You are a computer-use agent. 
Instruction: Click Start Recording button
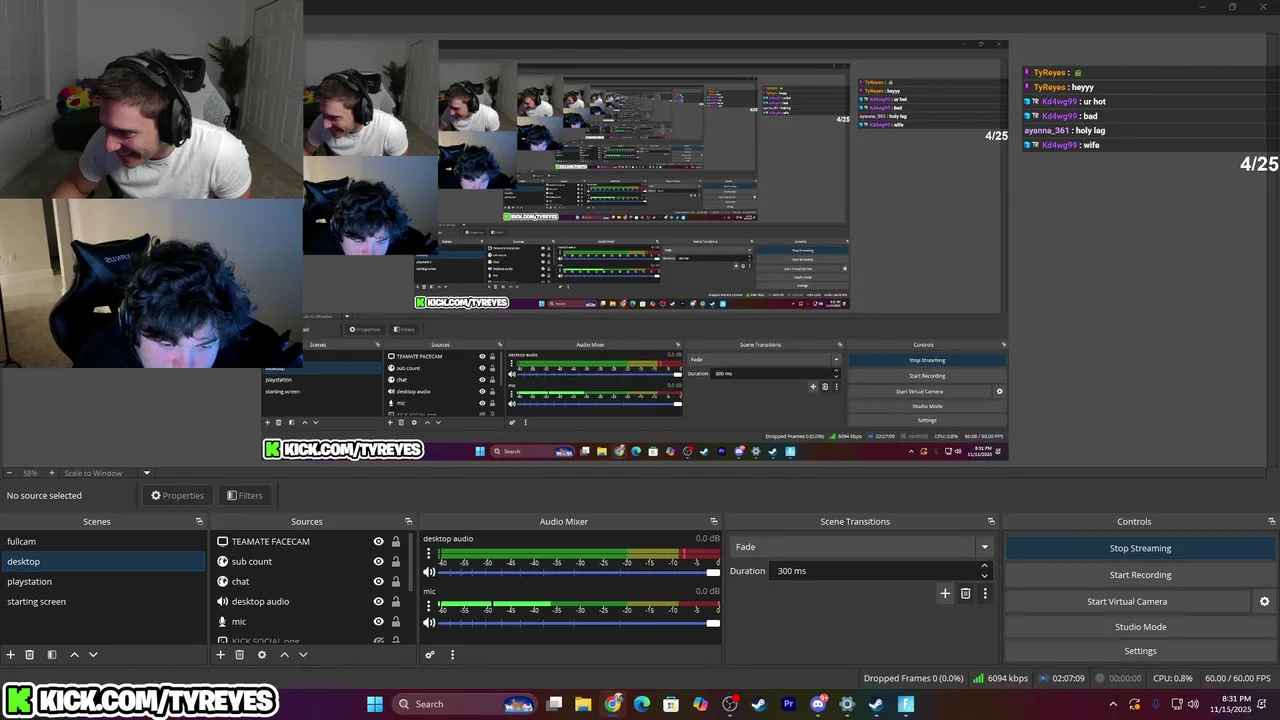1140,575
